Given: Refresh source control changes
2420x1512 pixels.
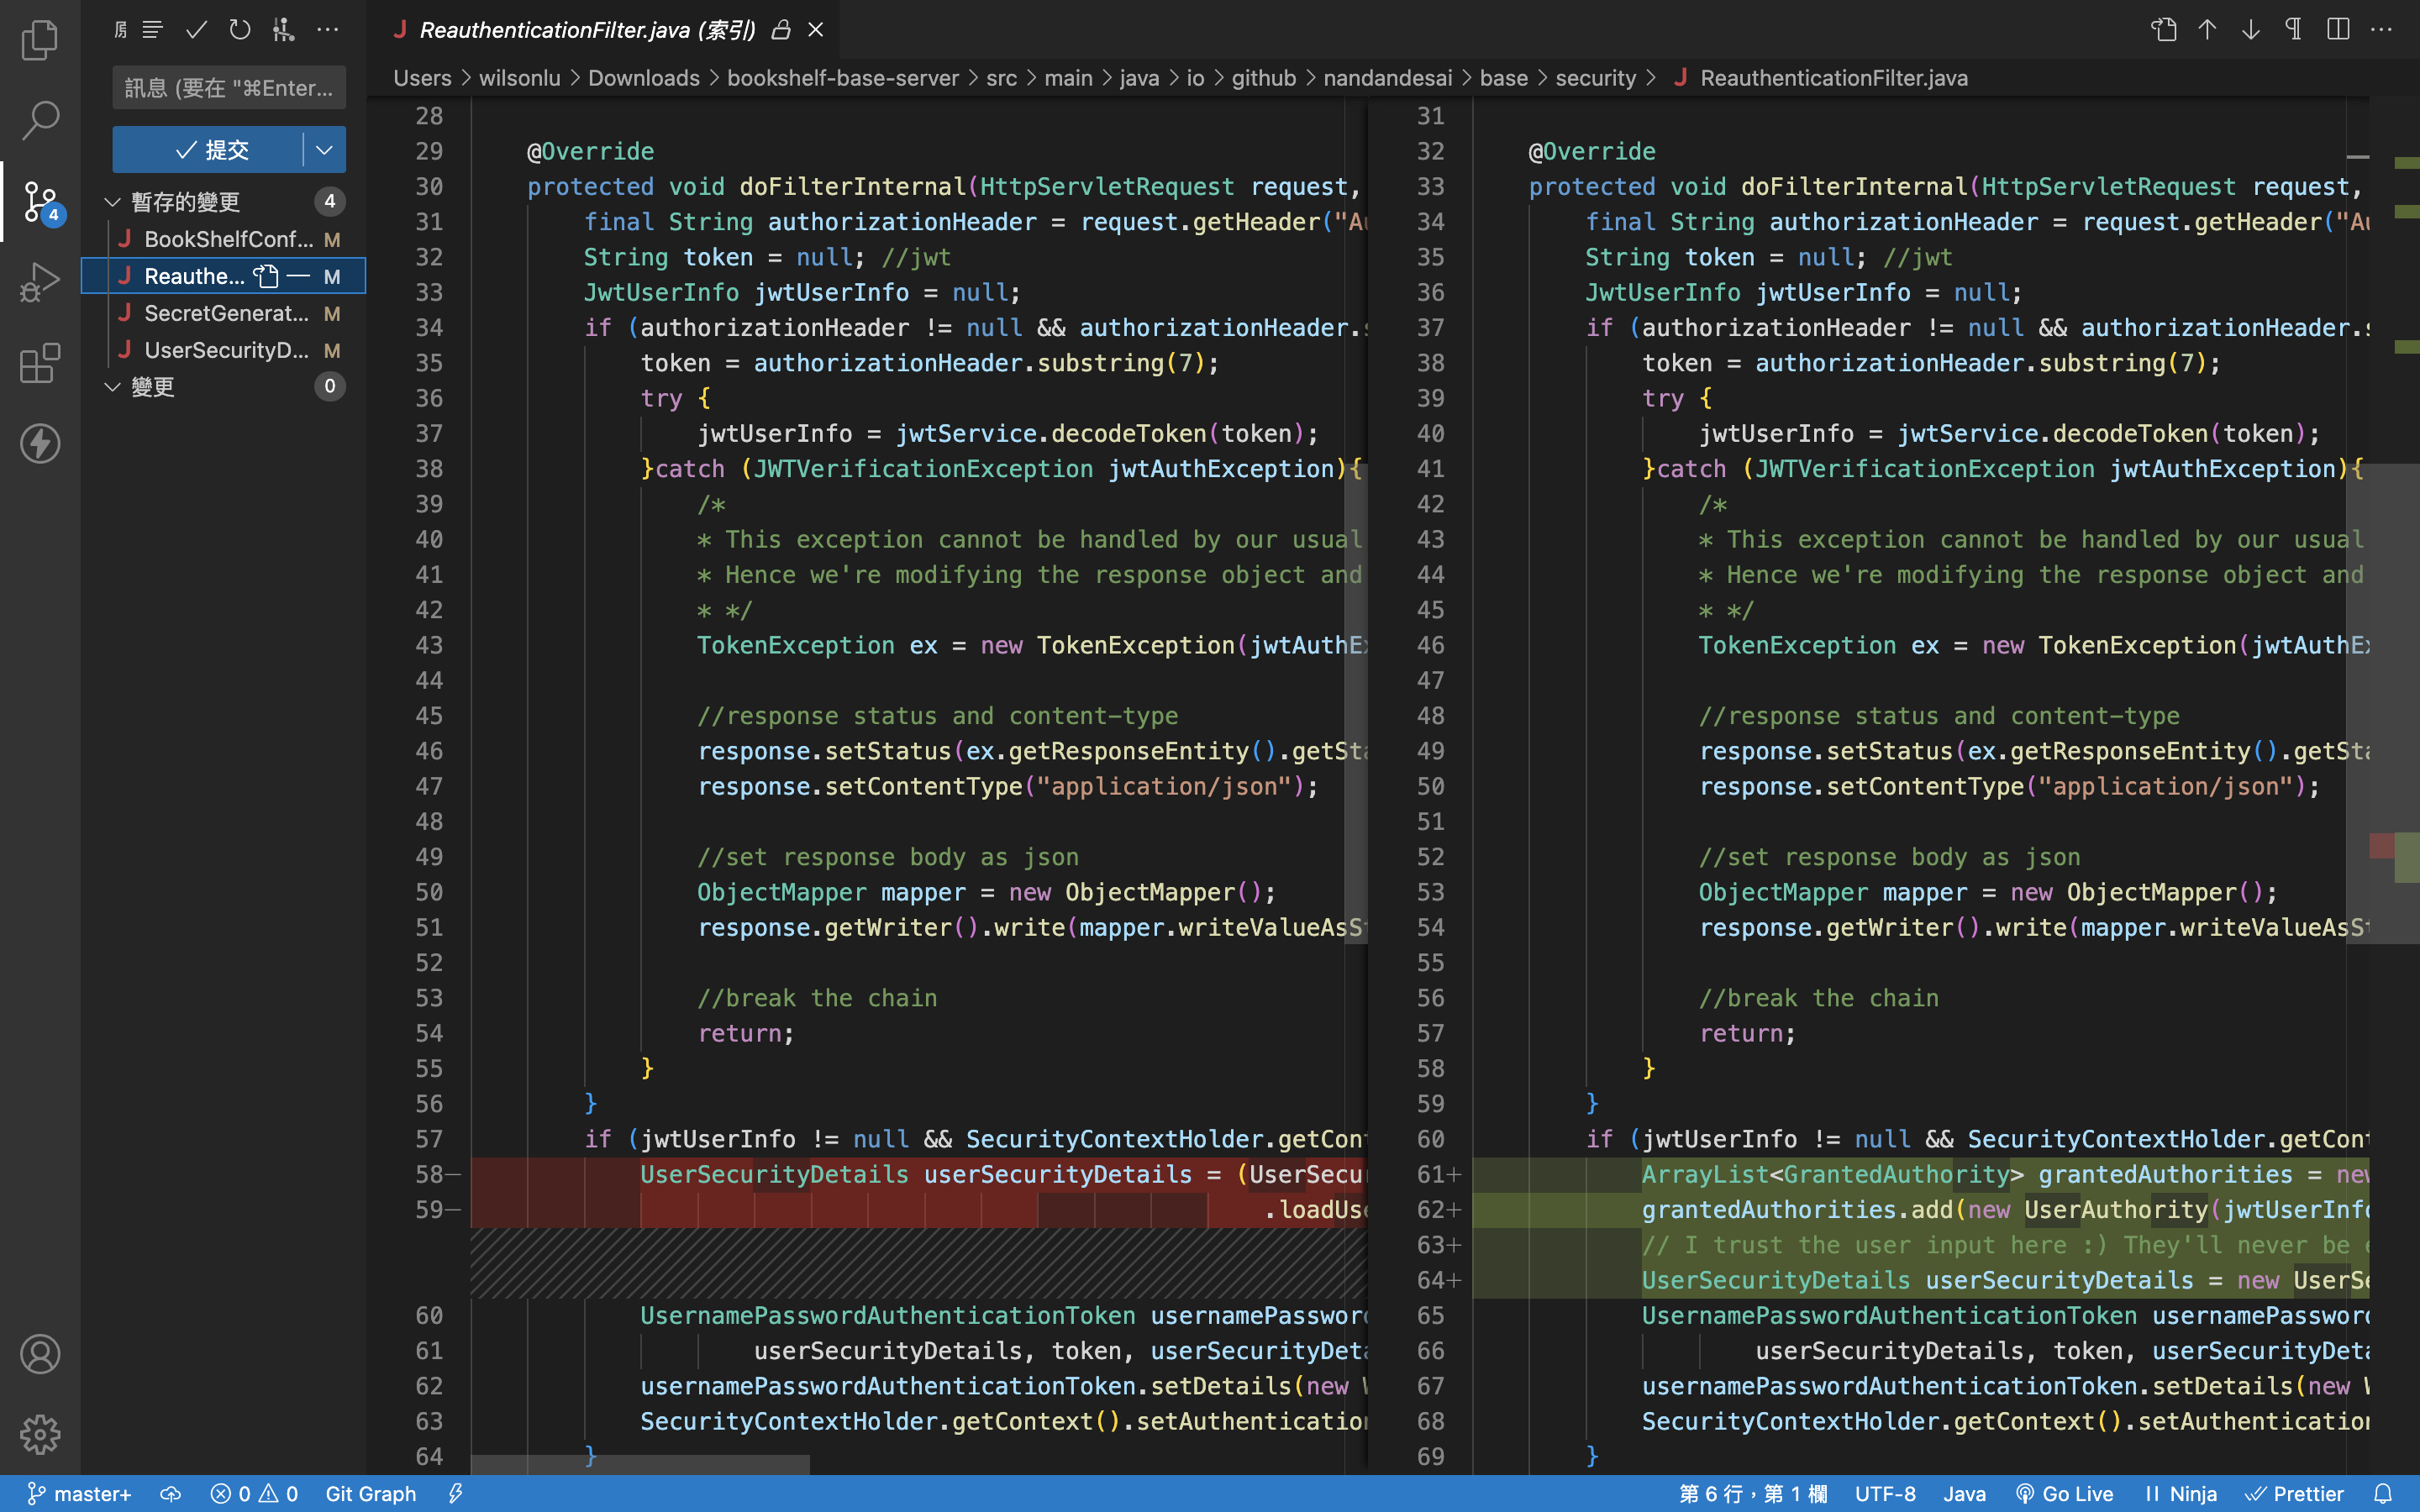Looking at the screenshot, I should [240, 30].
